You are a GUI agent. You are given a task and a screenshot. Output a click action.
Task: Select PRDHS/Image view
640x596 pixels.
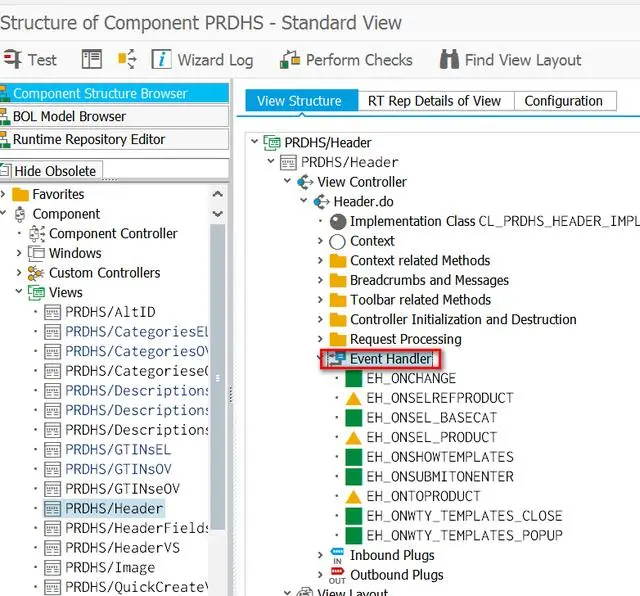pyautogui.click(x=110, y=567)
